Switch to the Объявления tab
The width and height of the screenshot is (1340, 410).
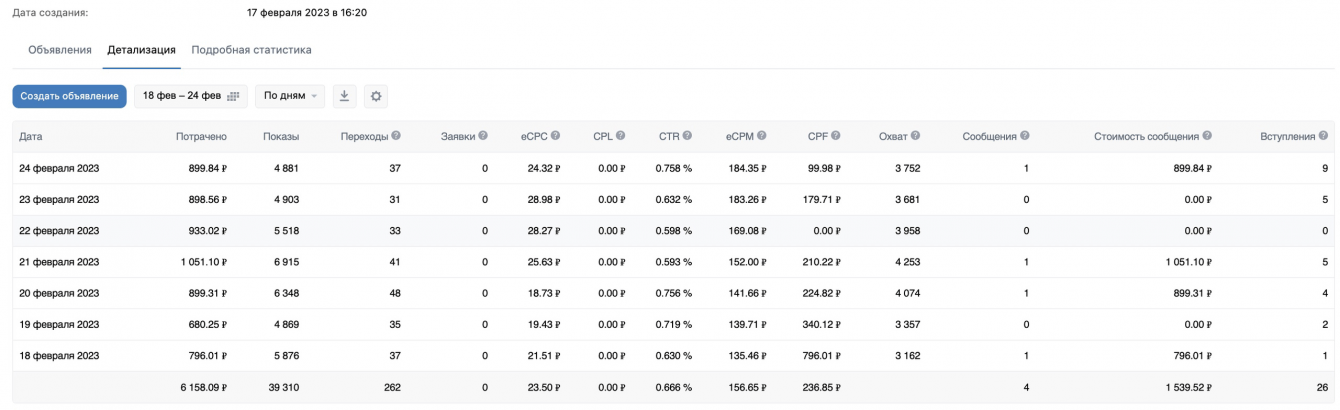click(60, 50)
